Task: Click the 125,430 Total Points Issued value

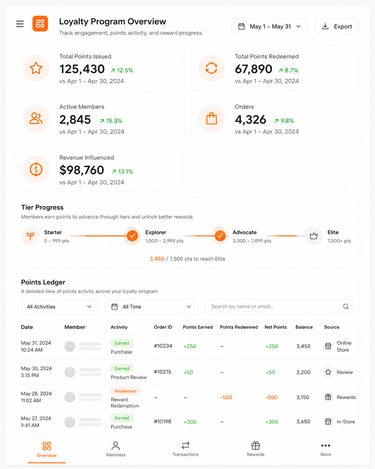Action: coord(82,69)
